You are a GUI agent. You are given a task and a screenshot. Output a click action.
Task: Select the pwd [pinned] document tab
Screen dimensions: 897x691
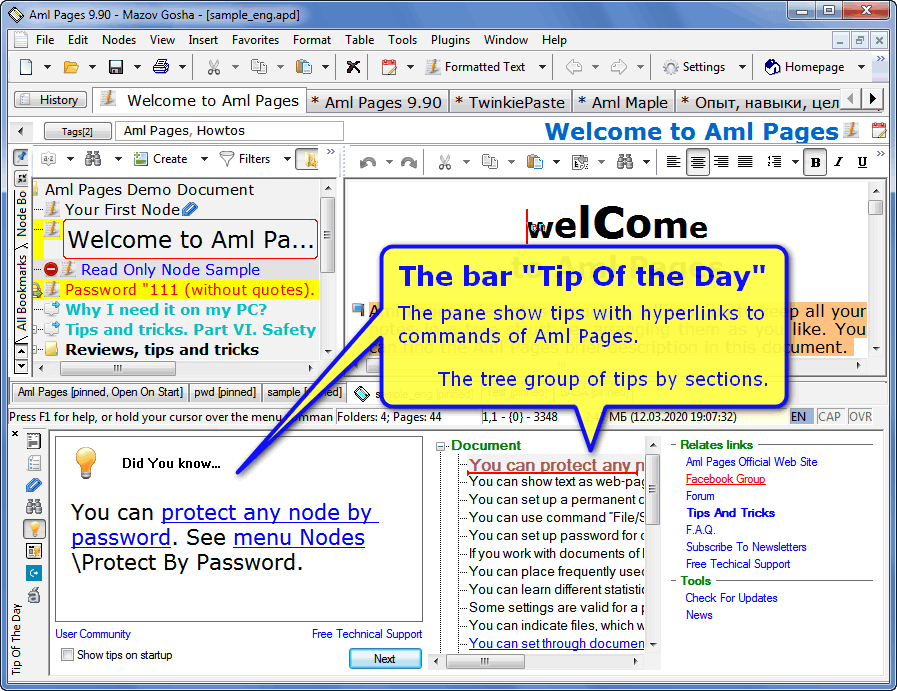(x=225, y=392)
